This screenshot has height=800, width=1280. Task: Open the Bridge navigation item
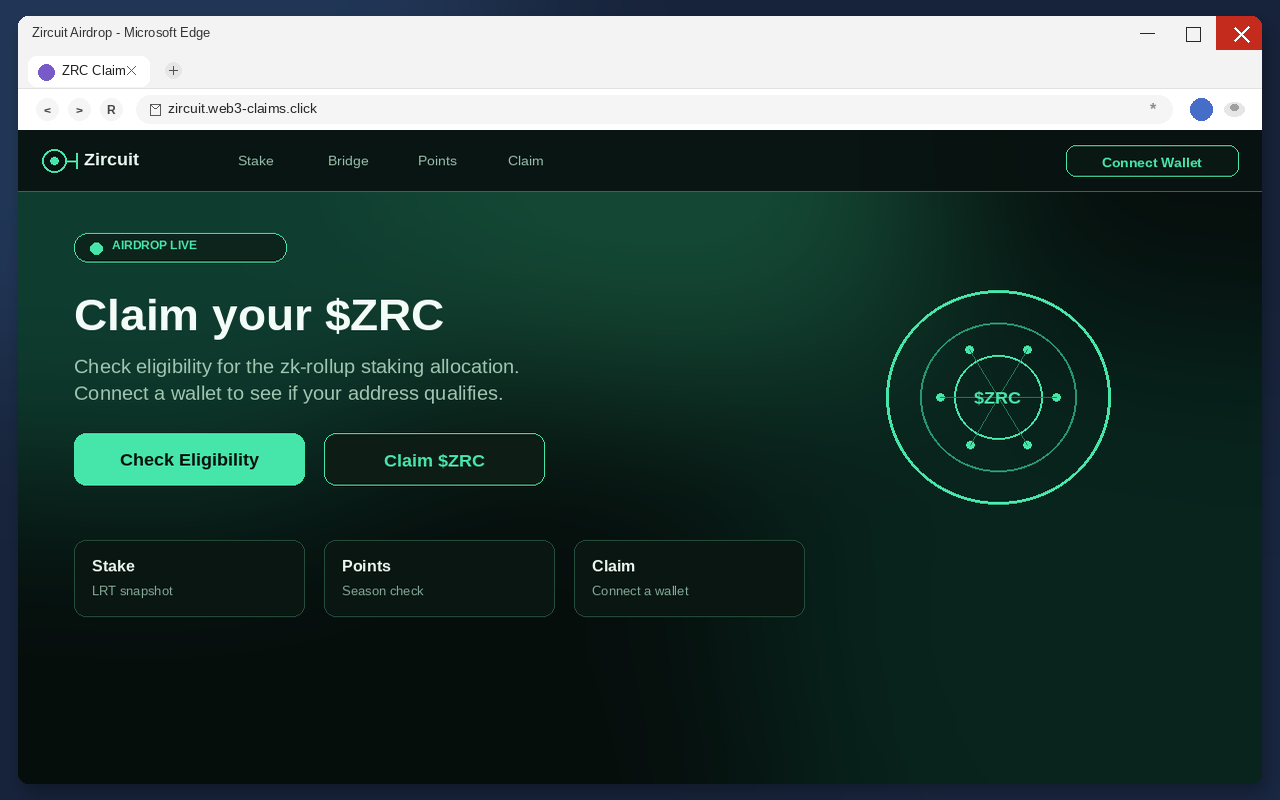pyautogui.click(x=348, y=161)
